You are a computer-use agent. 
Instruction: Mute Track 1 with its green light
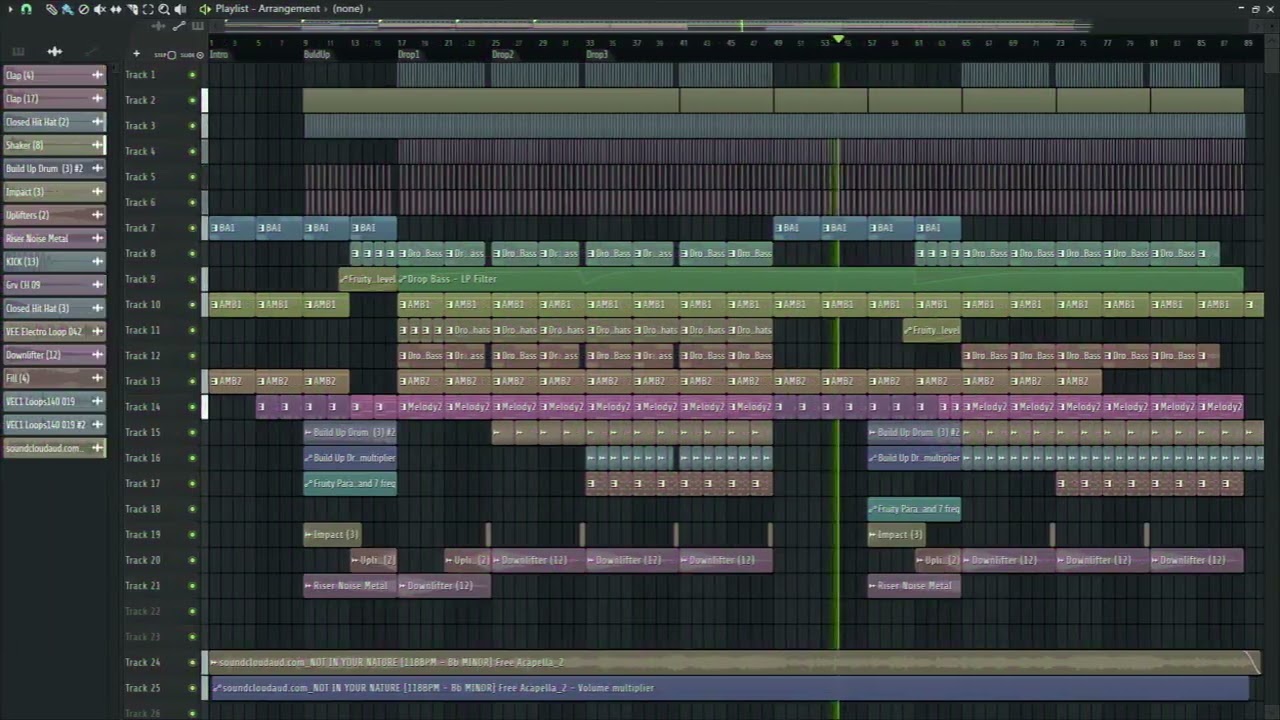pos(193,75)
